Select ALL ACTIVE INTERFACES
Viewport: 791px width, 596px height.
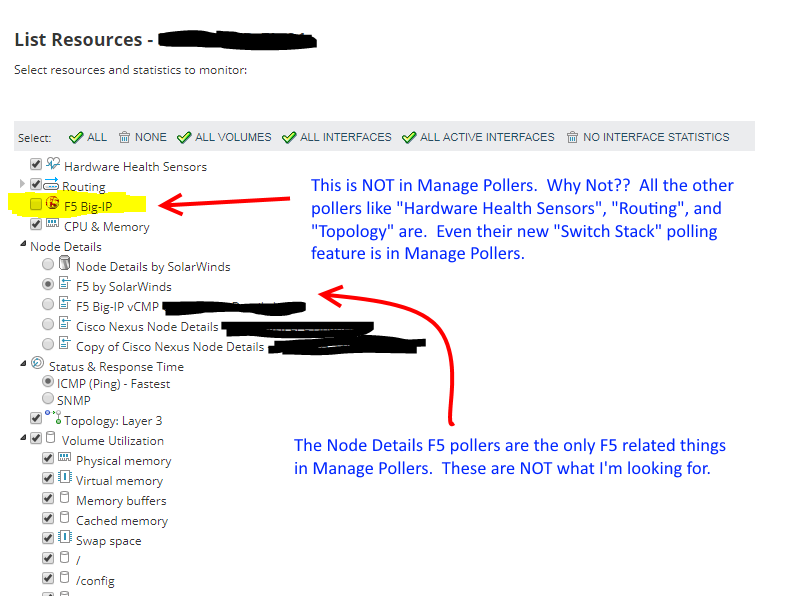point(478,137)
